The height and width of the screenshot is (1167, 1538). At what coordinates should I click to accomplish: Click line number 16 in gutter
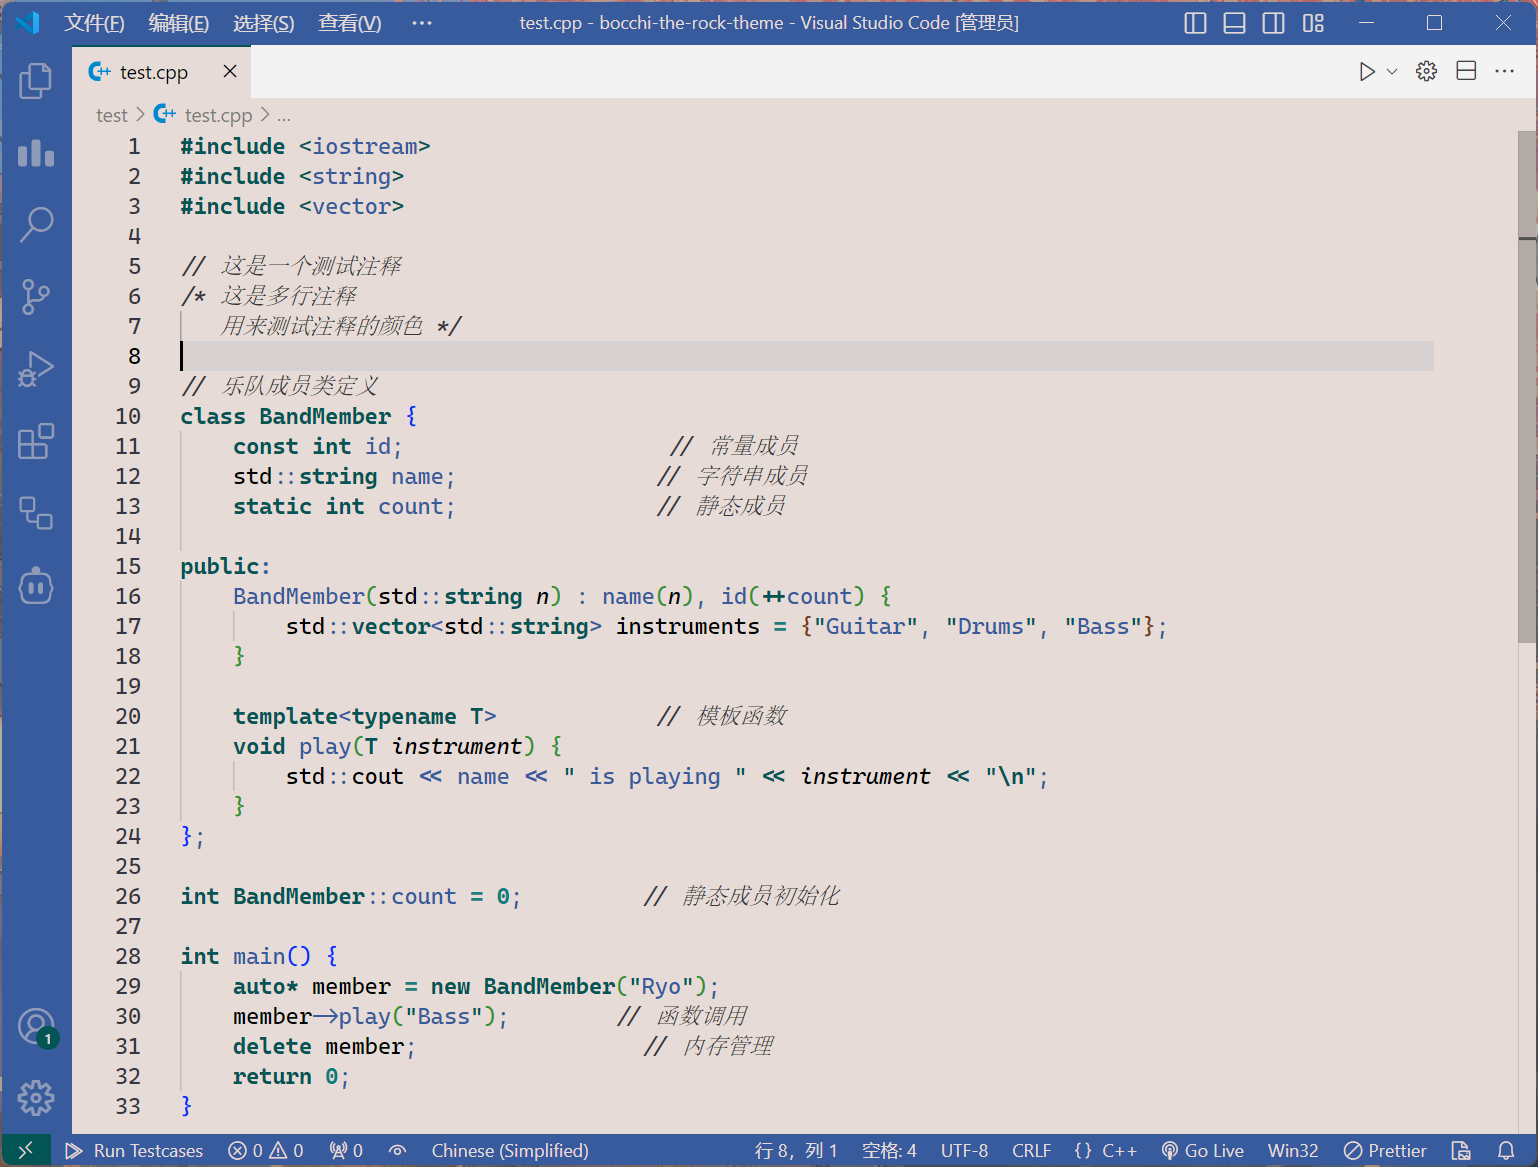[128, 596]
